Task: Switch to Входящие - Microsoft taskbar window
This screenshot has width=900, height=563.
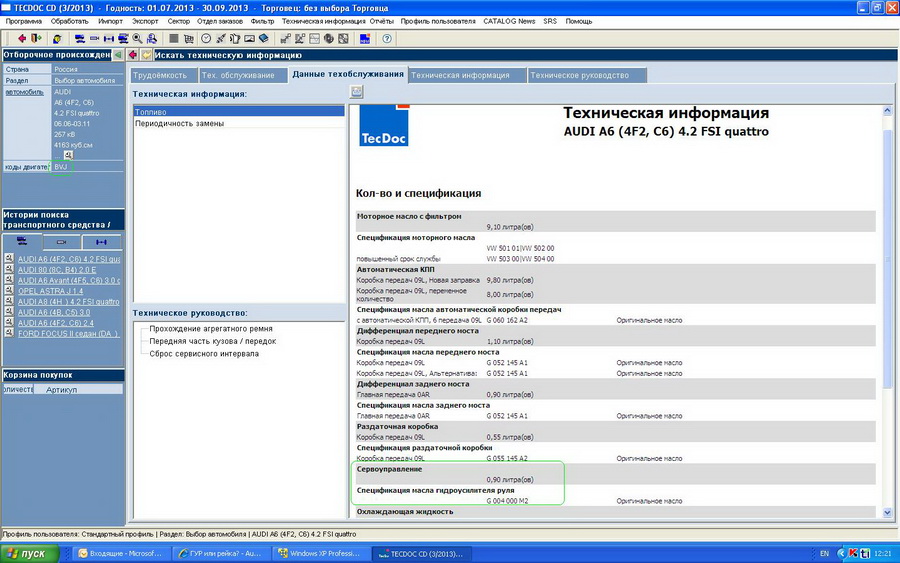Action: point(119,554)
